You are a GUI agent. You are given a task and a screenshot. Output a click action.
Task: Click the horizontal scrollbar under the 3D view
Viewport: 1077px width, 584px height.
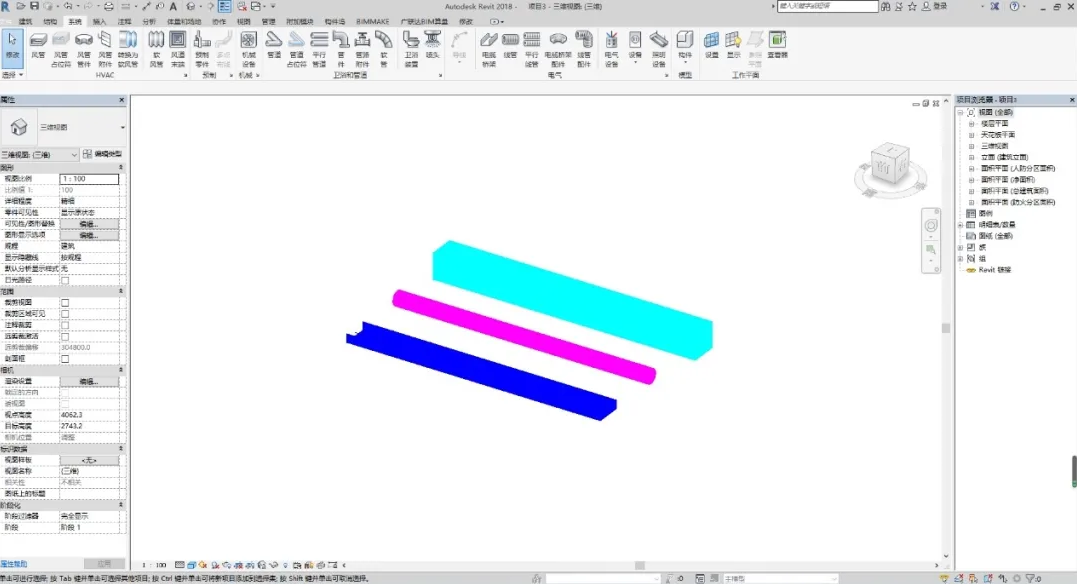[639, 565]
